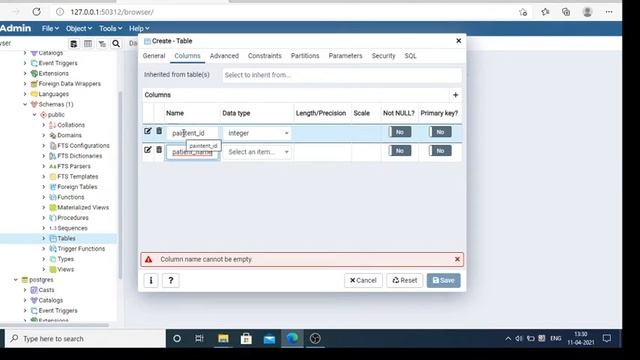Open browser settings ellipsis menu
The image size is (640, 360).
click(x=609, y=12)
